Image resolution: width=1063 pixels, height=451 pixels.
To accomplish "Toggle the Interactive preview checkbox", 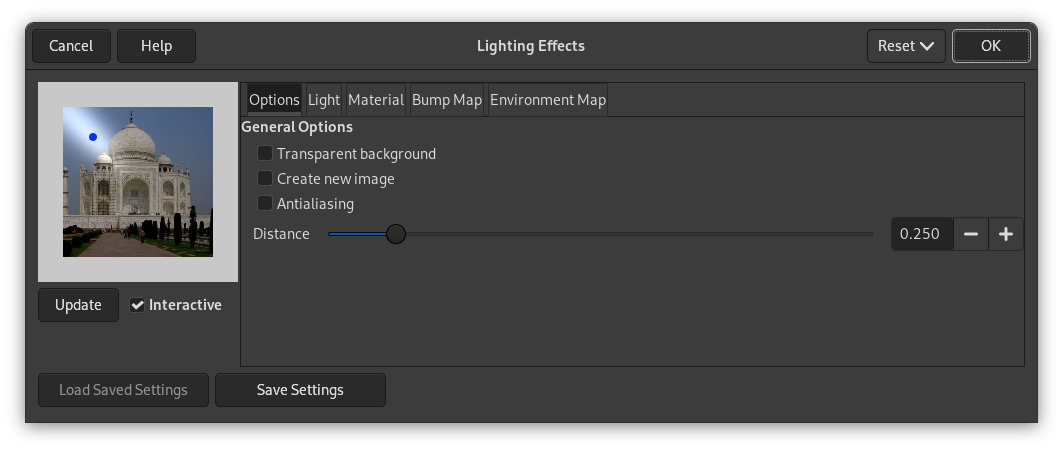I will pos(138,305).
